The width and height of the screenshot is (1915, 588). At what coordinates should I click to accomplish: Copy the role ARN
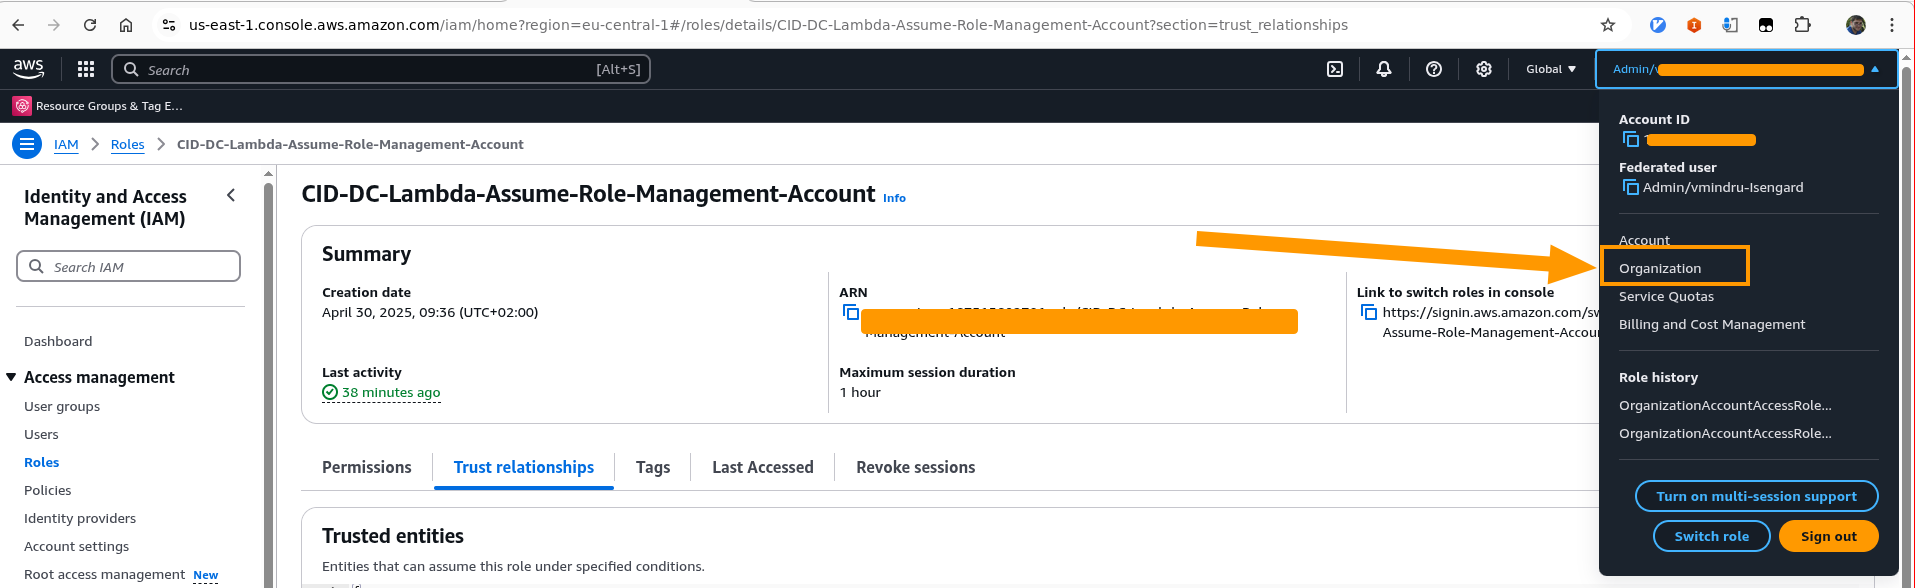pos(851,312)
